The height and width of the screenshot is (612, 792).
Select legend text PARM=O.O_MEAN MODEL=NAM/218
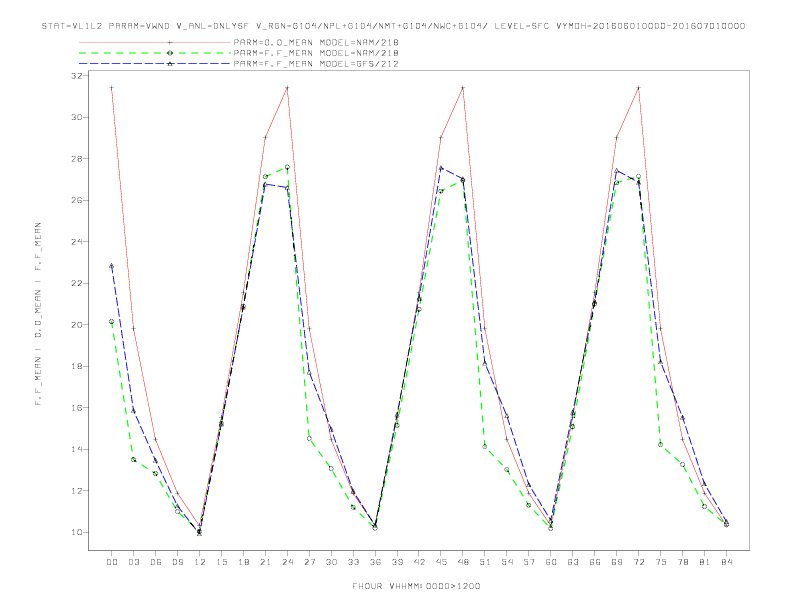(316, 42)
